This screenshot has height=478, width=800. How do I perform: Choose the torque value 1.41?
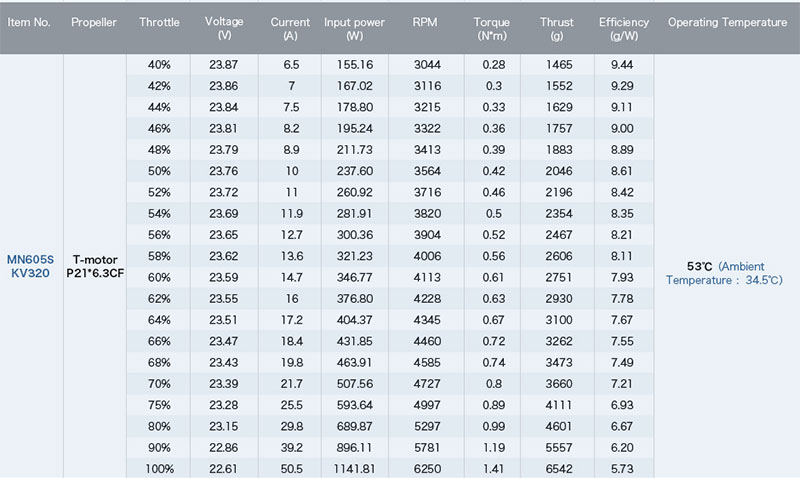[x=493, y=468]
